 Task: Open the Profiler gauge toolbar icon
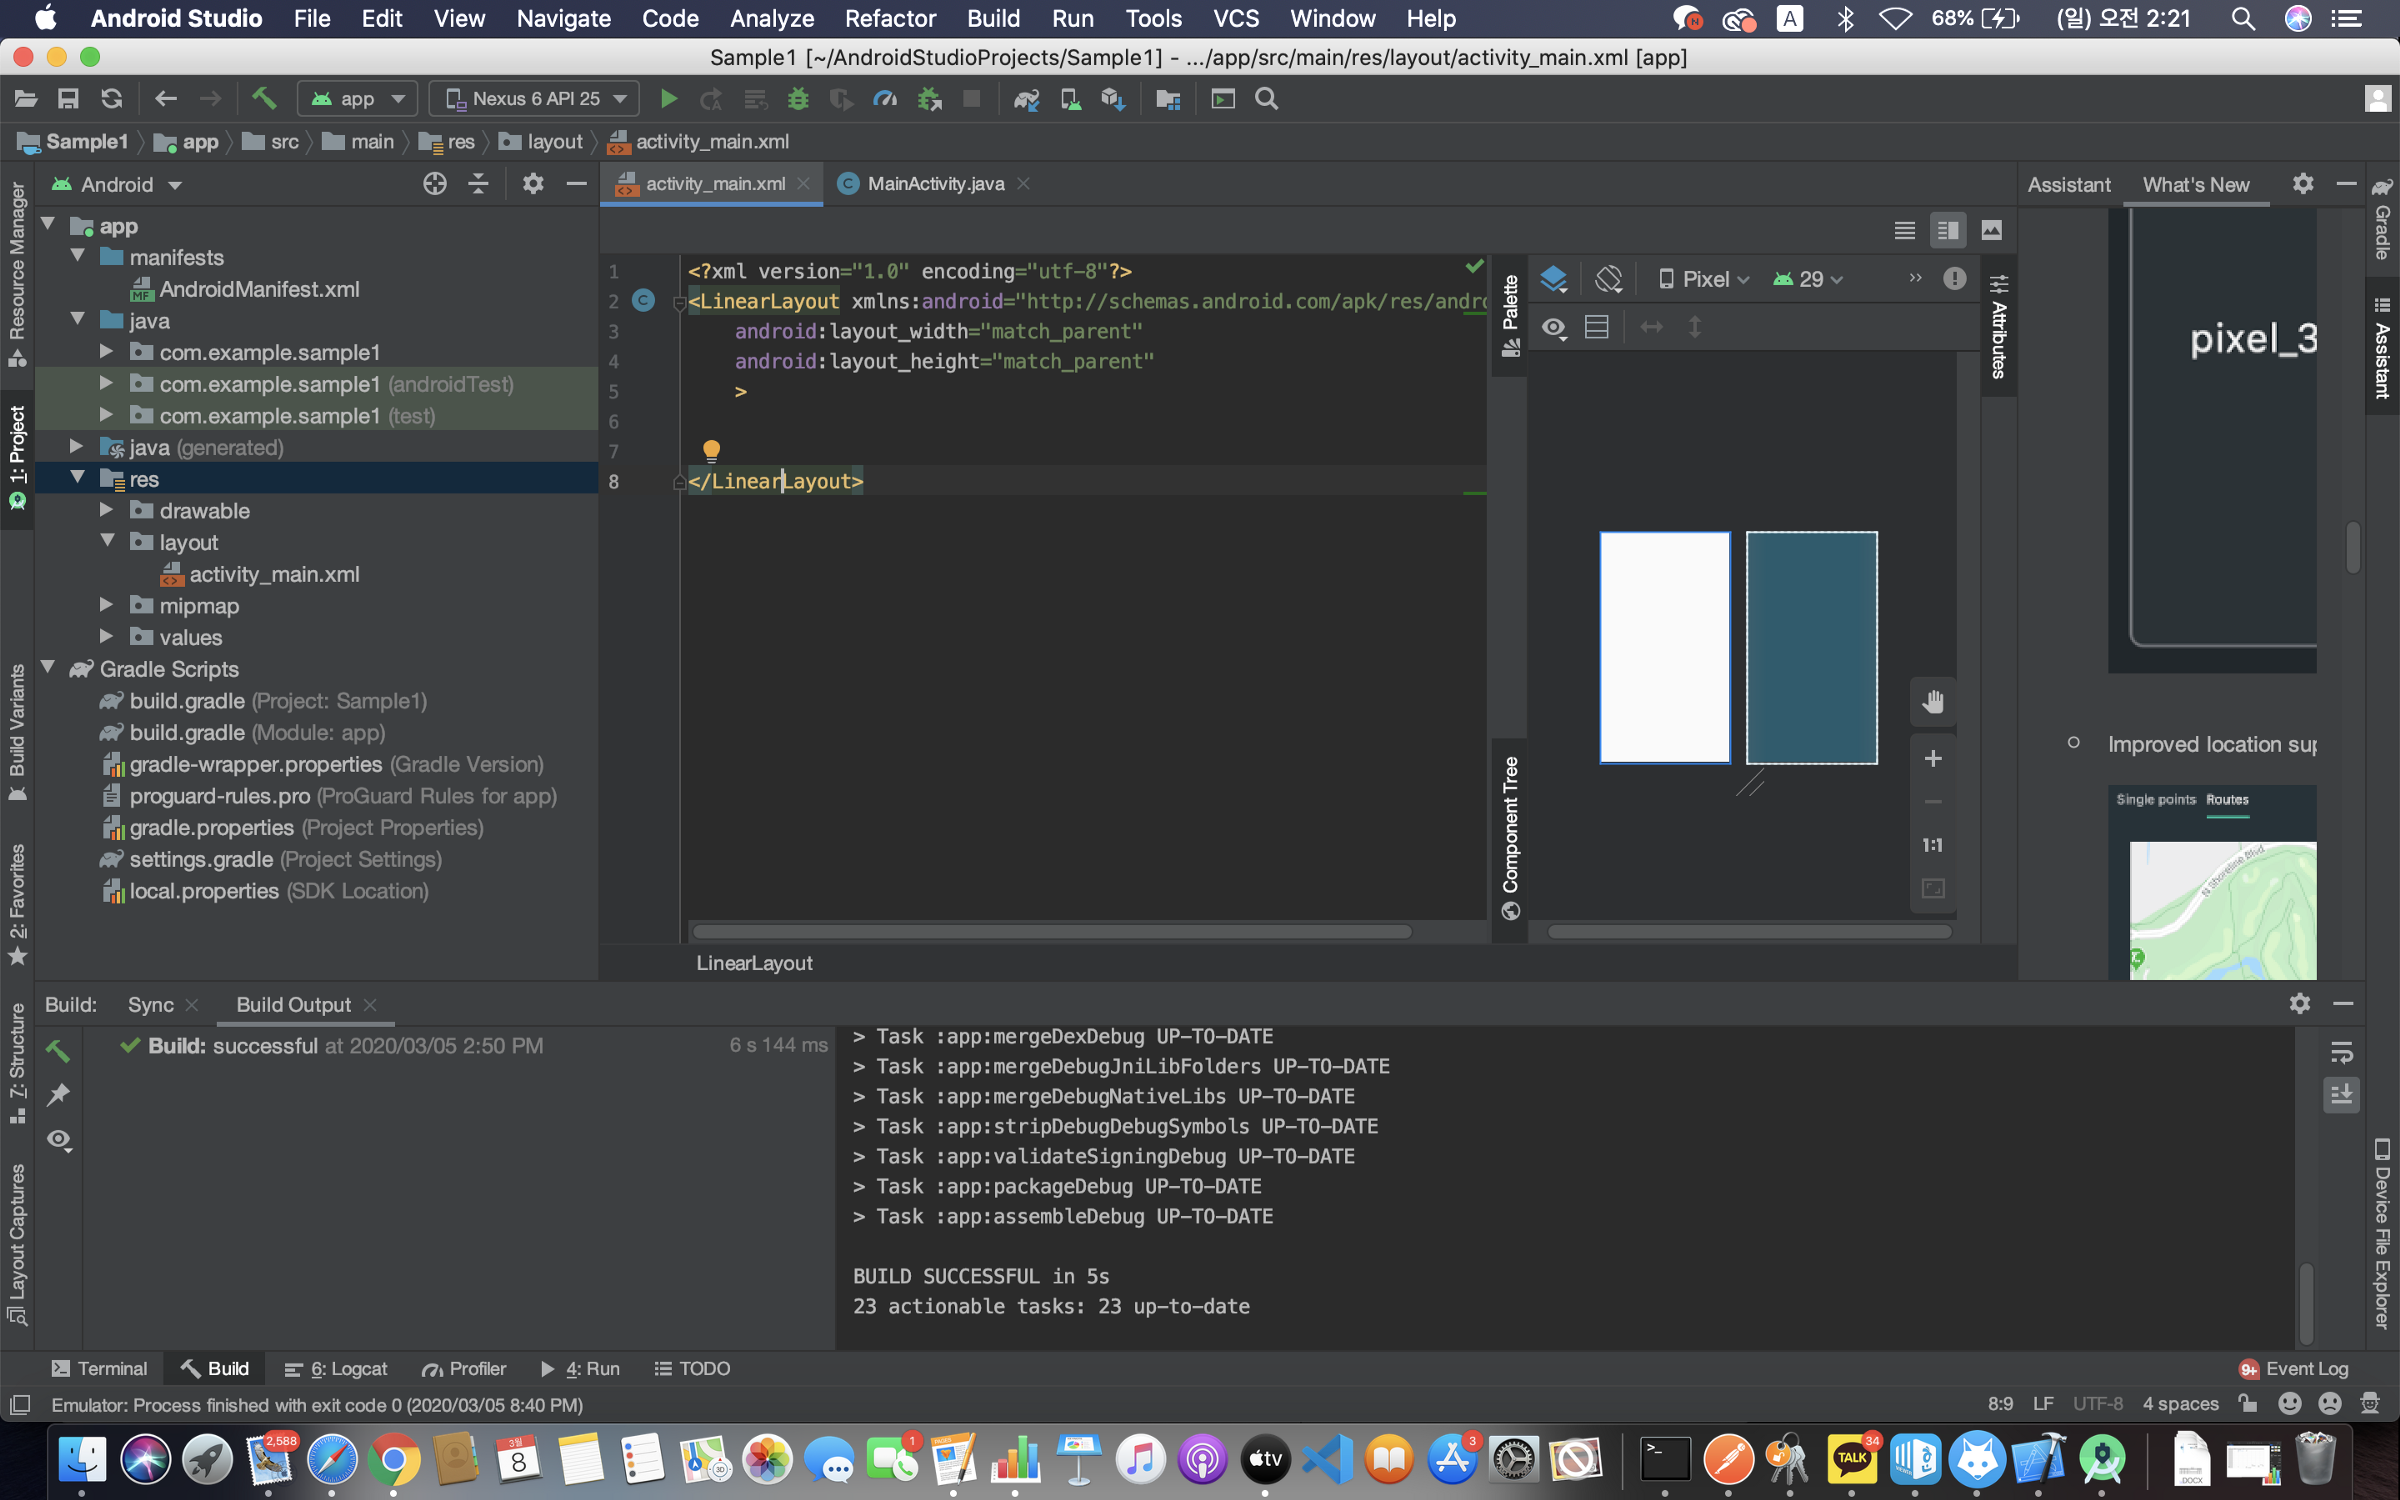click(x=885, y=99)
